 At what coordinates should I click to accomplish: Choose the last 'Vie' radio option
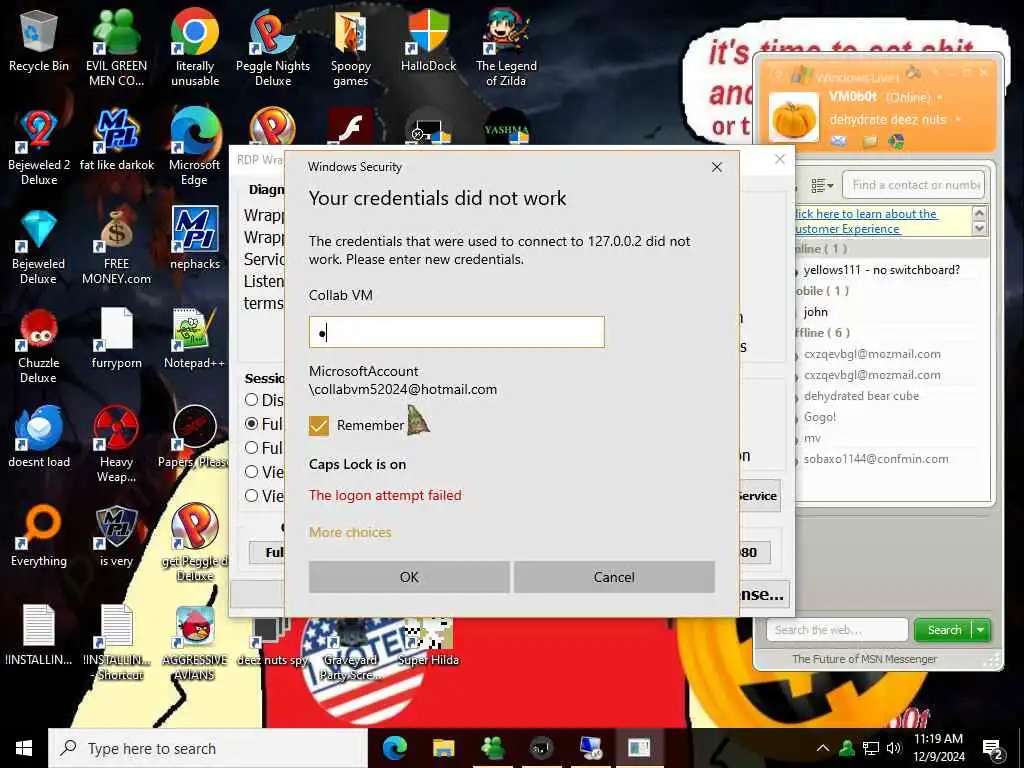pos(251,496)
